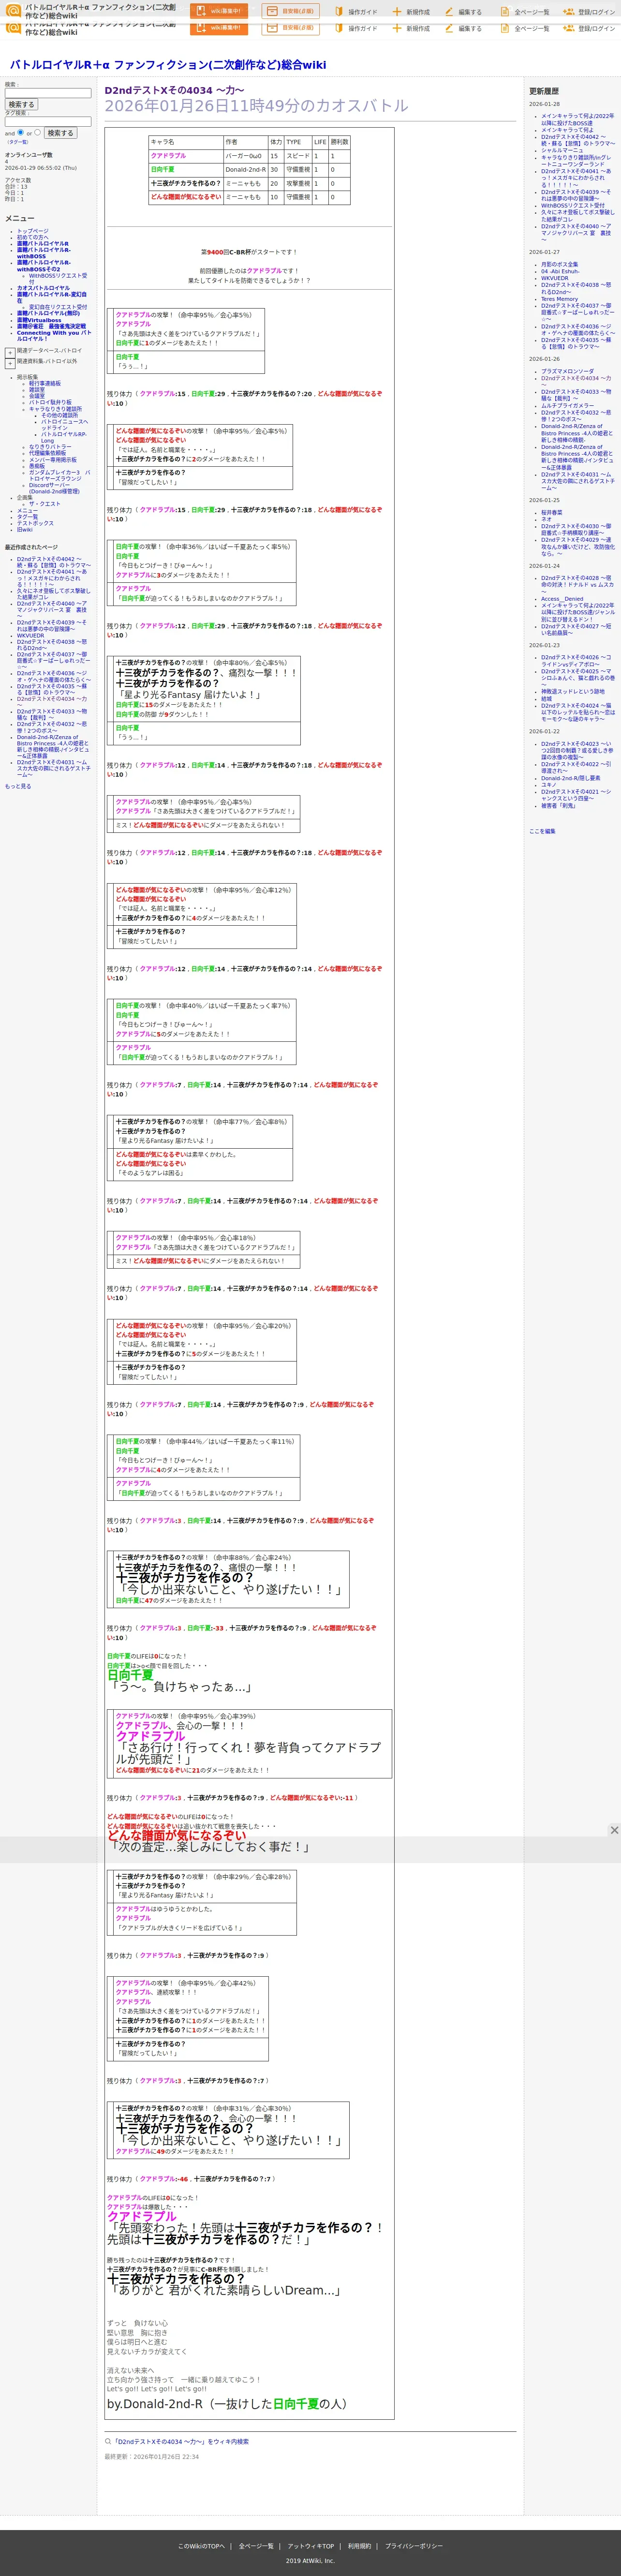Open ムルチプライガメラー in update history
The width and height of the screenshot is (621, 2576).
568,405
